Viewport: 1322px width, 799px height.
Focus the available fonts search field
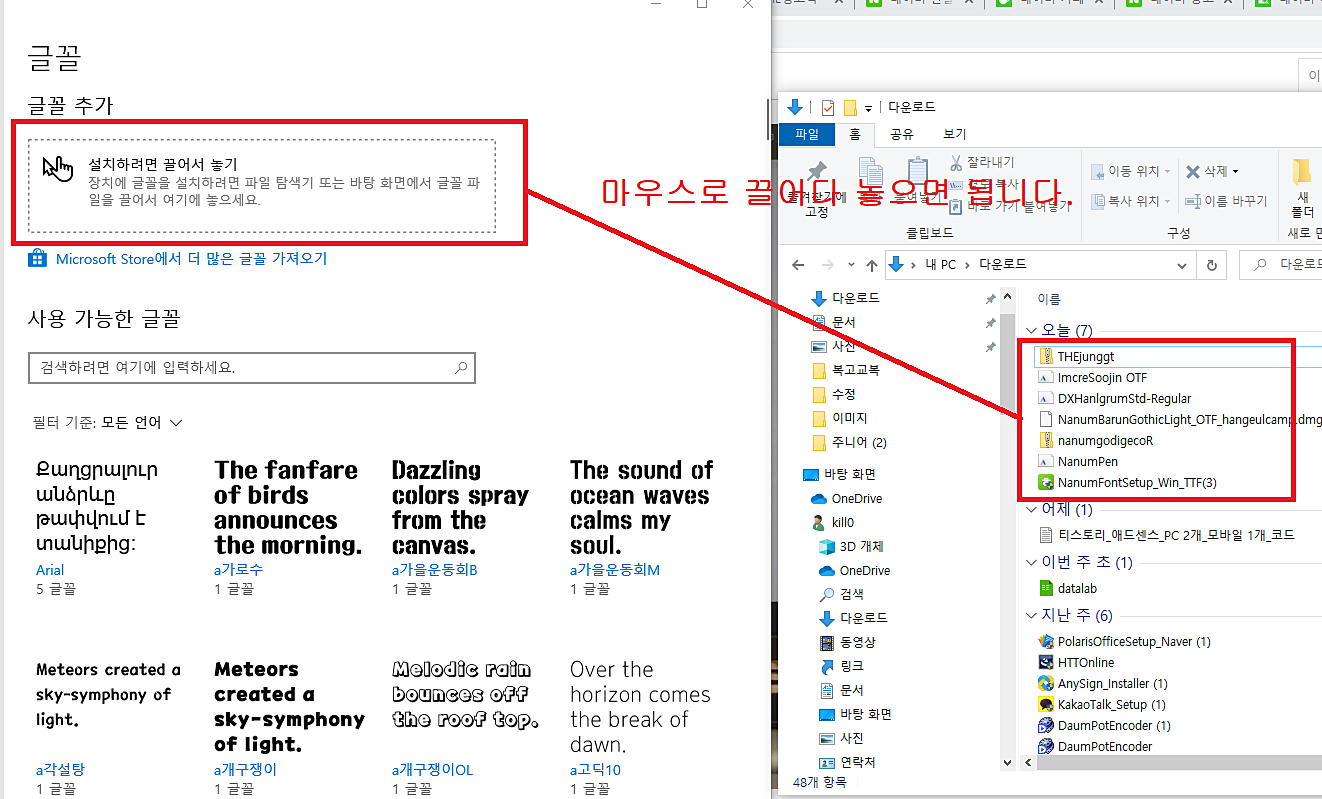click(251, 367)
